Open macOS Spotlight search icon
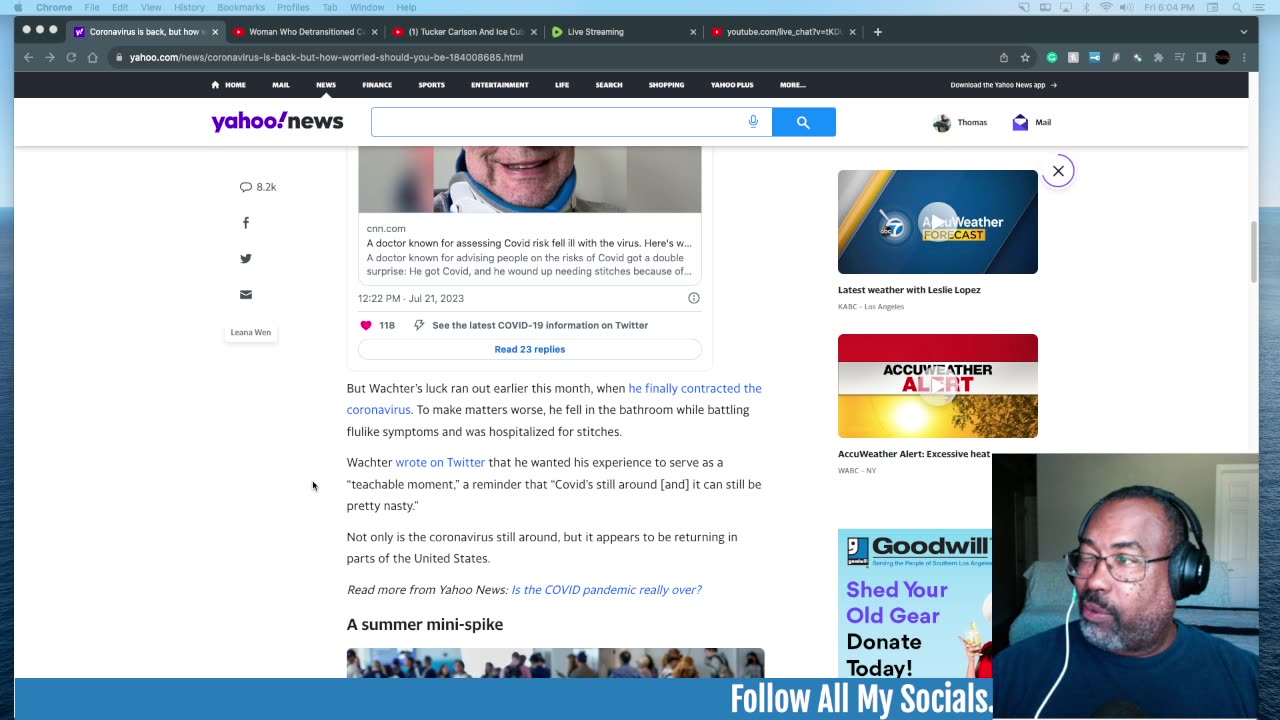This screenshot has height=720, width=1280. click(x=1237, y=7)
